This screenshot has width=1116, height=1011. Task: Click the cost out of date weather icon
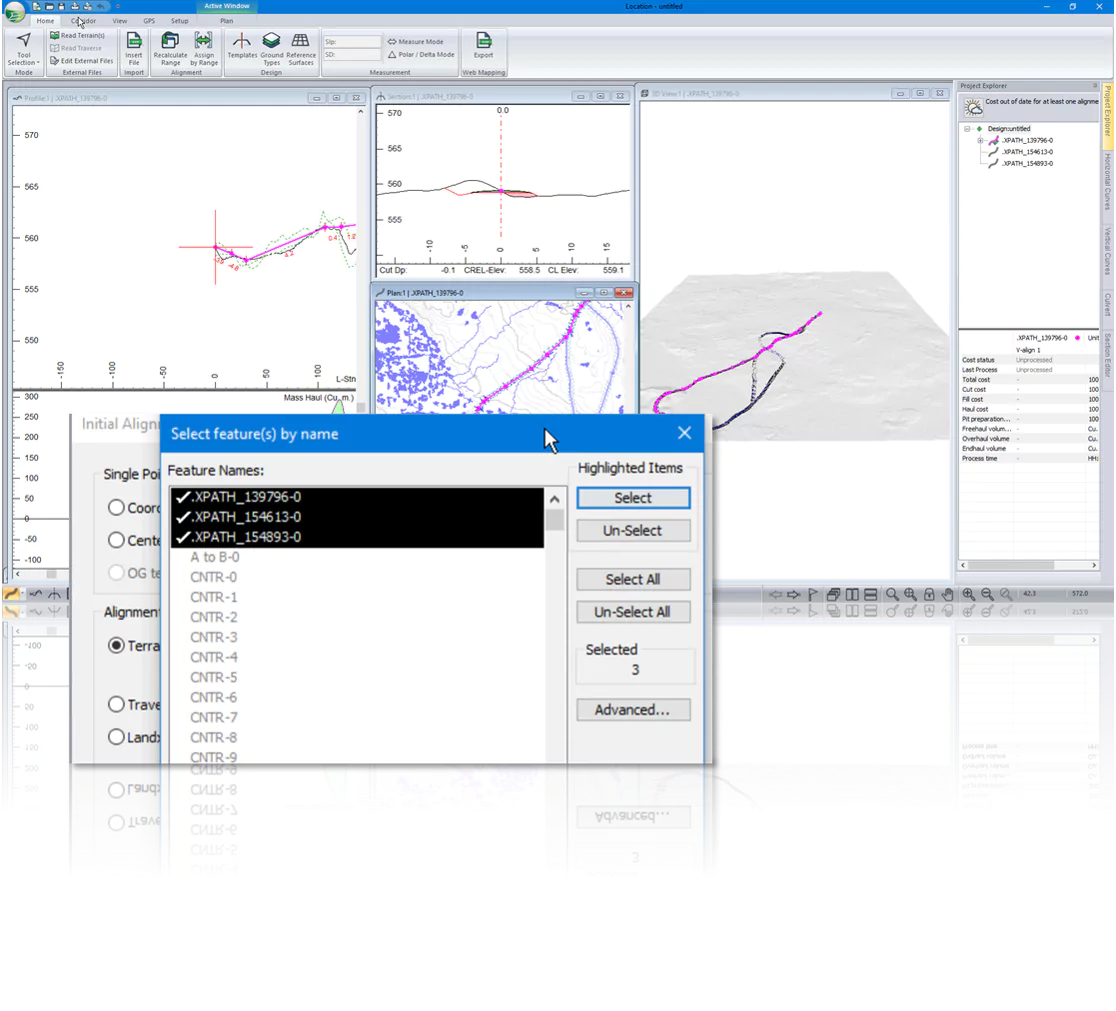click(x=972, y=107)
